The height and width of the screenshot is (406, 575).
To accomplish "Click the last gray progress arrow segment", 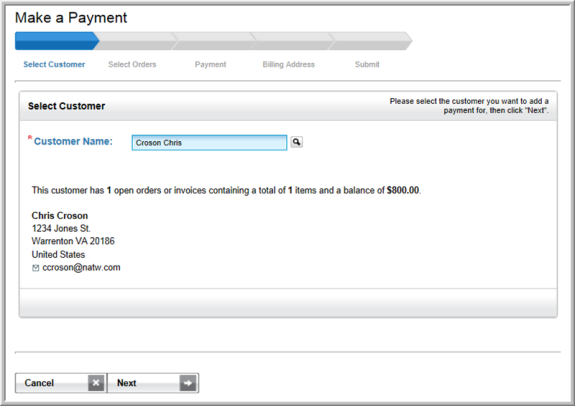I will click(370, 41).
